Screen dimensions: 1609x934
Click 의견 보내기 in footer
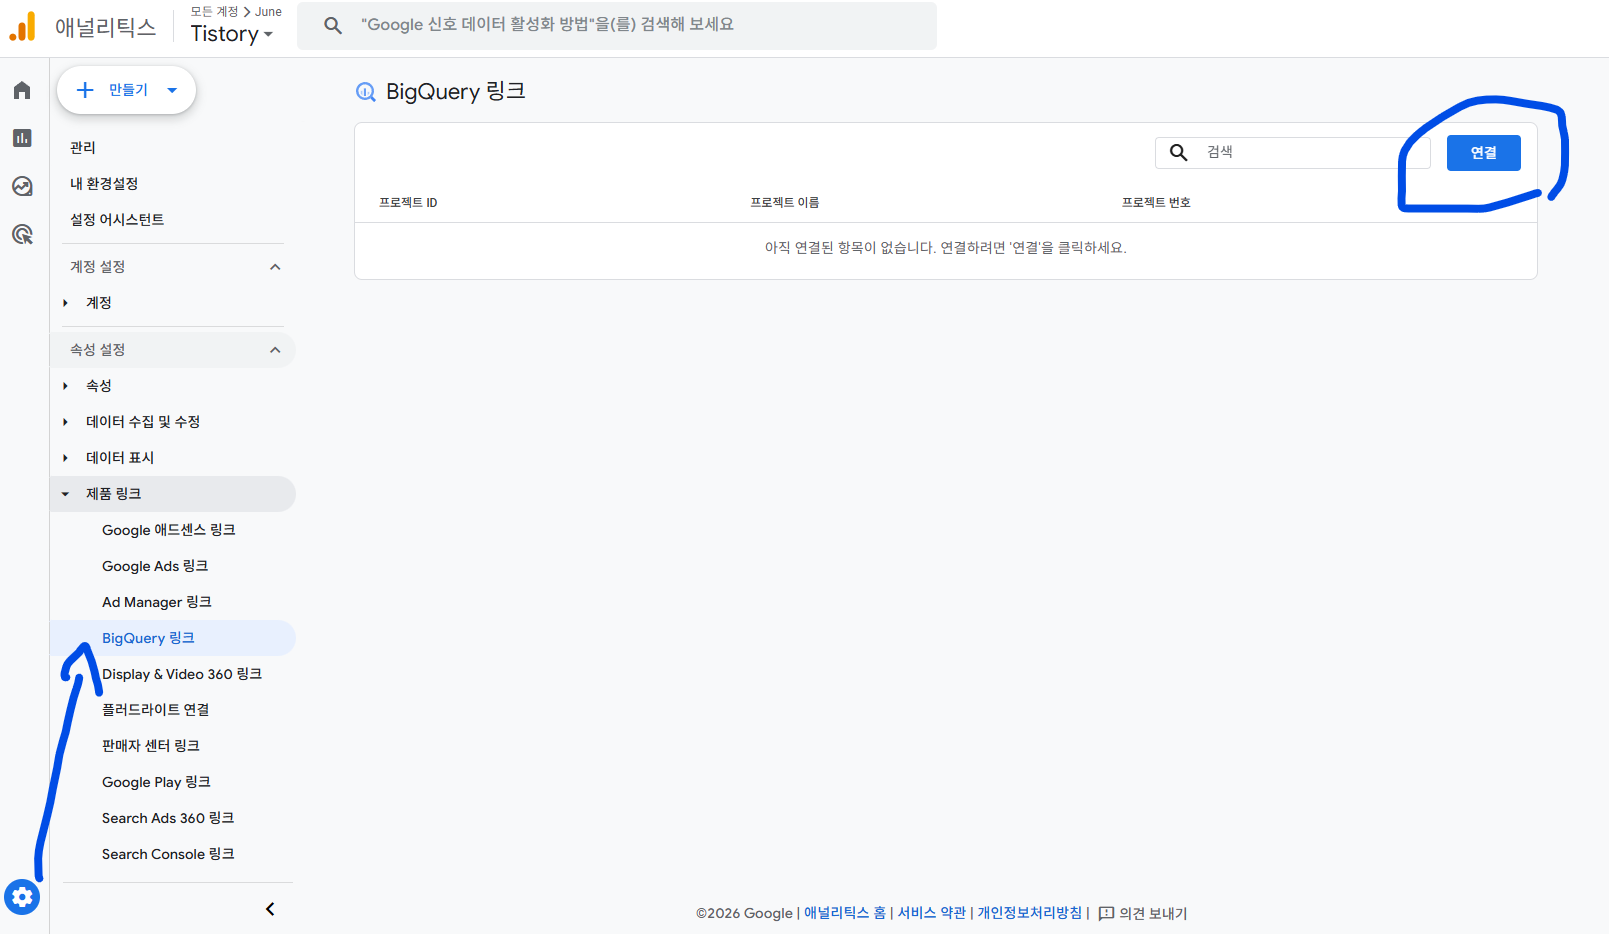point(1153,913)
